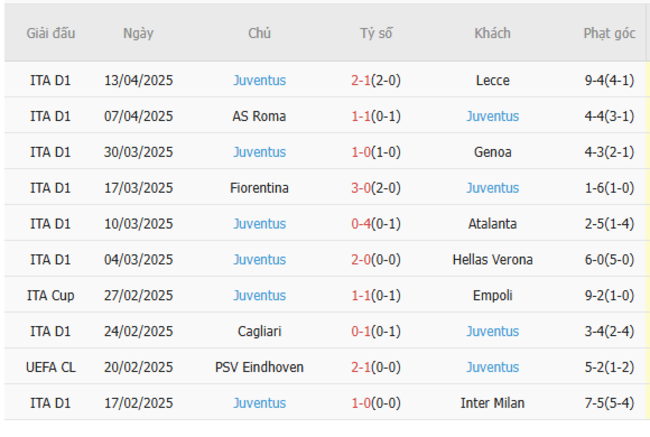Click the "Ngày" column header
The height and width of the screenshot is (437, 650).
138,33
